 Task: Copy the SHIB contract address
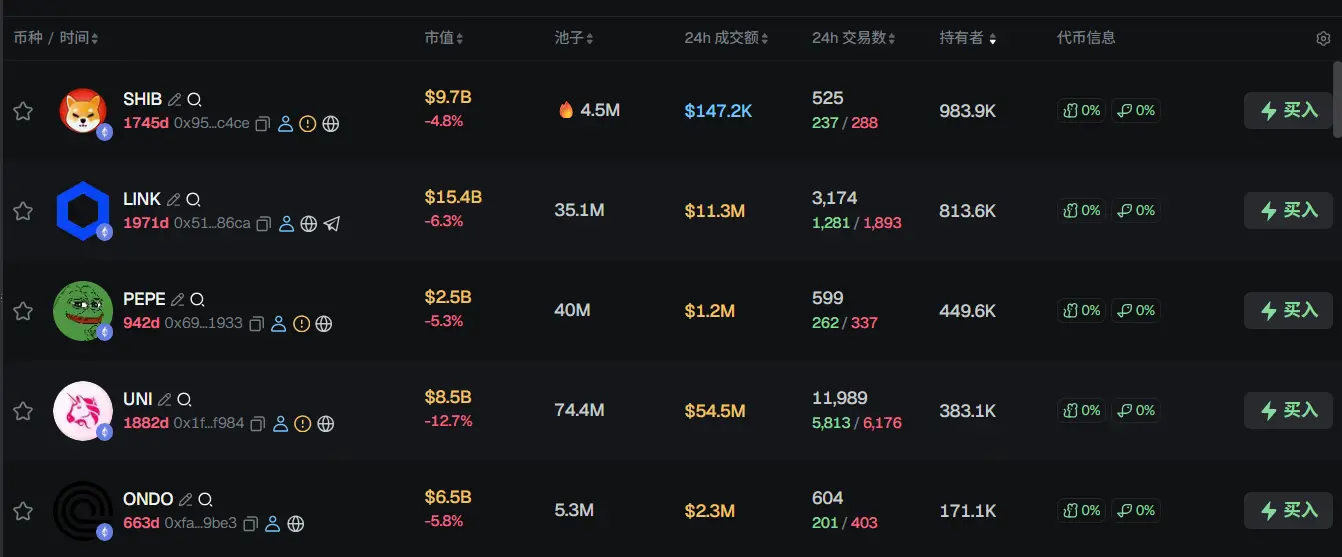[x=263, y=124]
